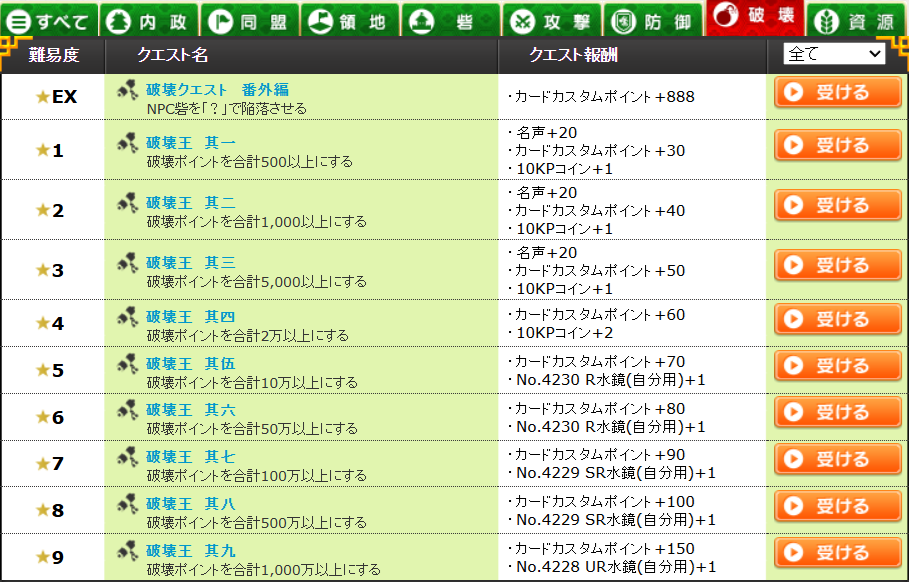
Task: Click the ★EX difficulty label
Action: click(x=56, y=97)
